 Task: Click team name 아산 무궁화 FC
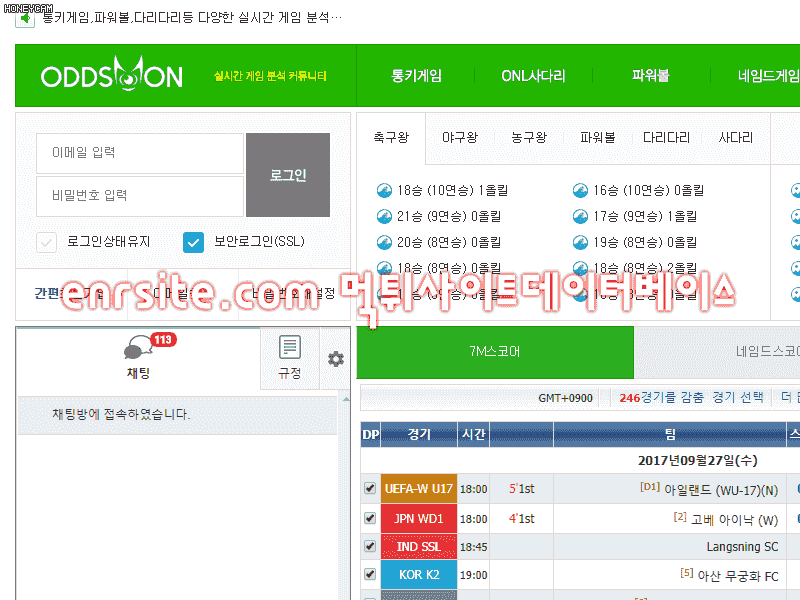point(738,577)
